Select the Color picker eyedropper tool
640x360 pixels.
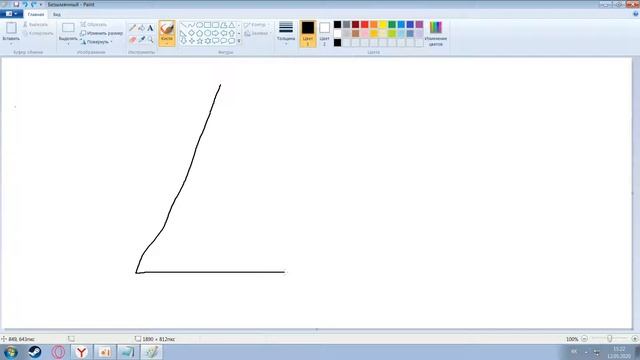pos(141,40)
